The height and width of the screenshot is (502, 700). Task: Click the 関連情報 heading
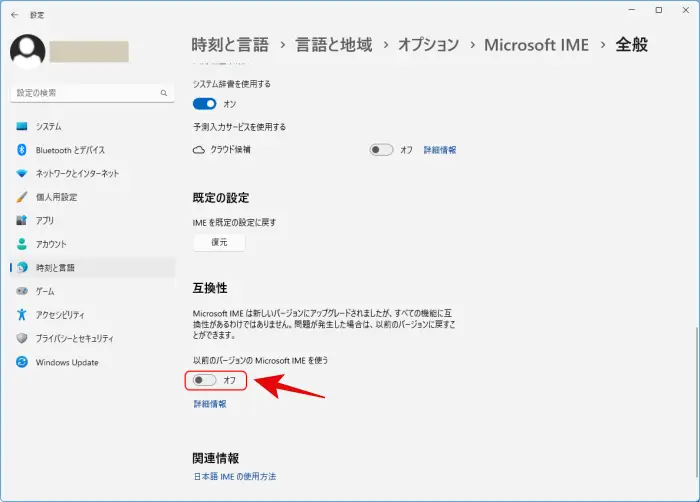click(216, 458)
